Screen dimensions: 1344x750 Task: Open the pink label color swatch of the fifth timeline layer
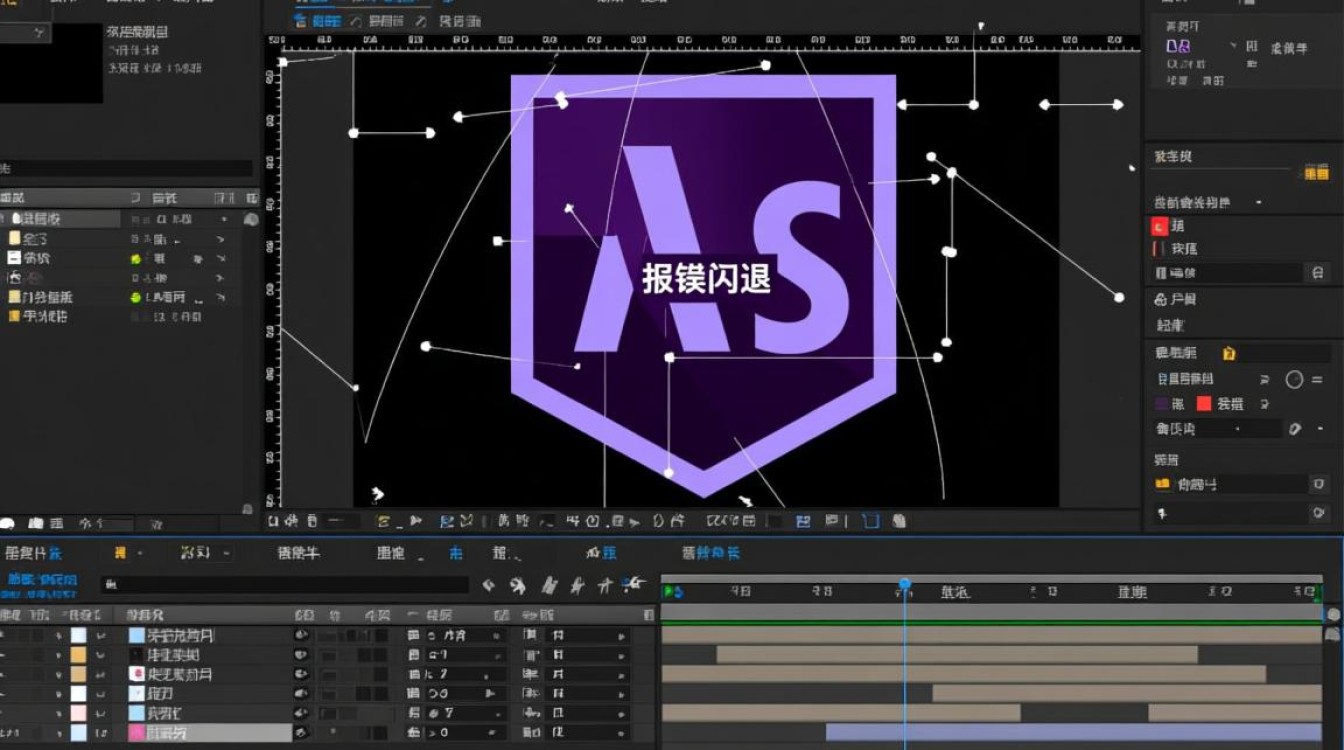78,713
